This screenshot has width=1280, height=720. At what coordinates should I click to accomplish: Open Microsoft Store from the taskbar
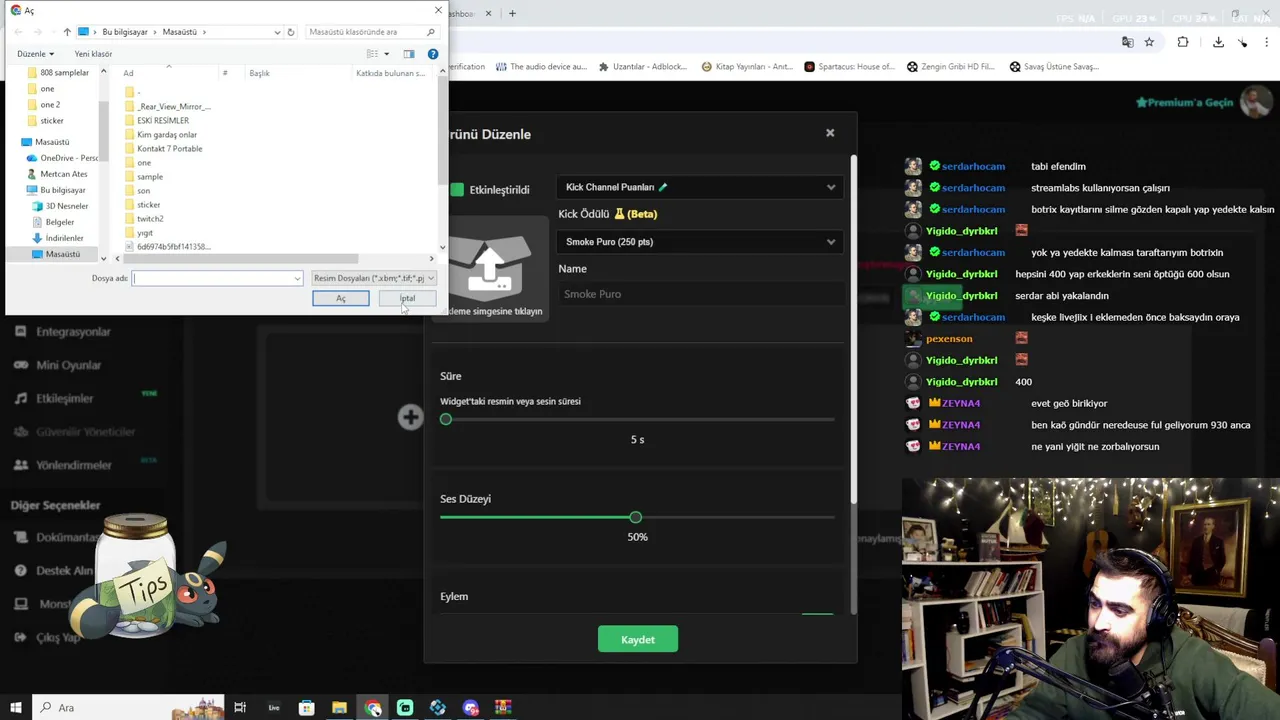point(306,708)
